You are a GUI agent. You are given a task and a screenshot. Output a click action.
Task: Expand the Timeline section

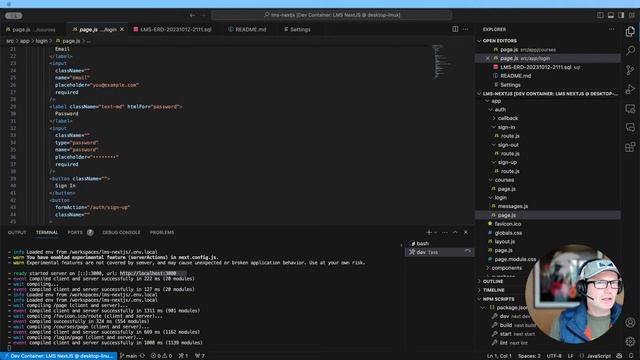[x=493, y=290]
